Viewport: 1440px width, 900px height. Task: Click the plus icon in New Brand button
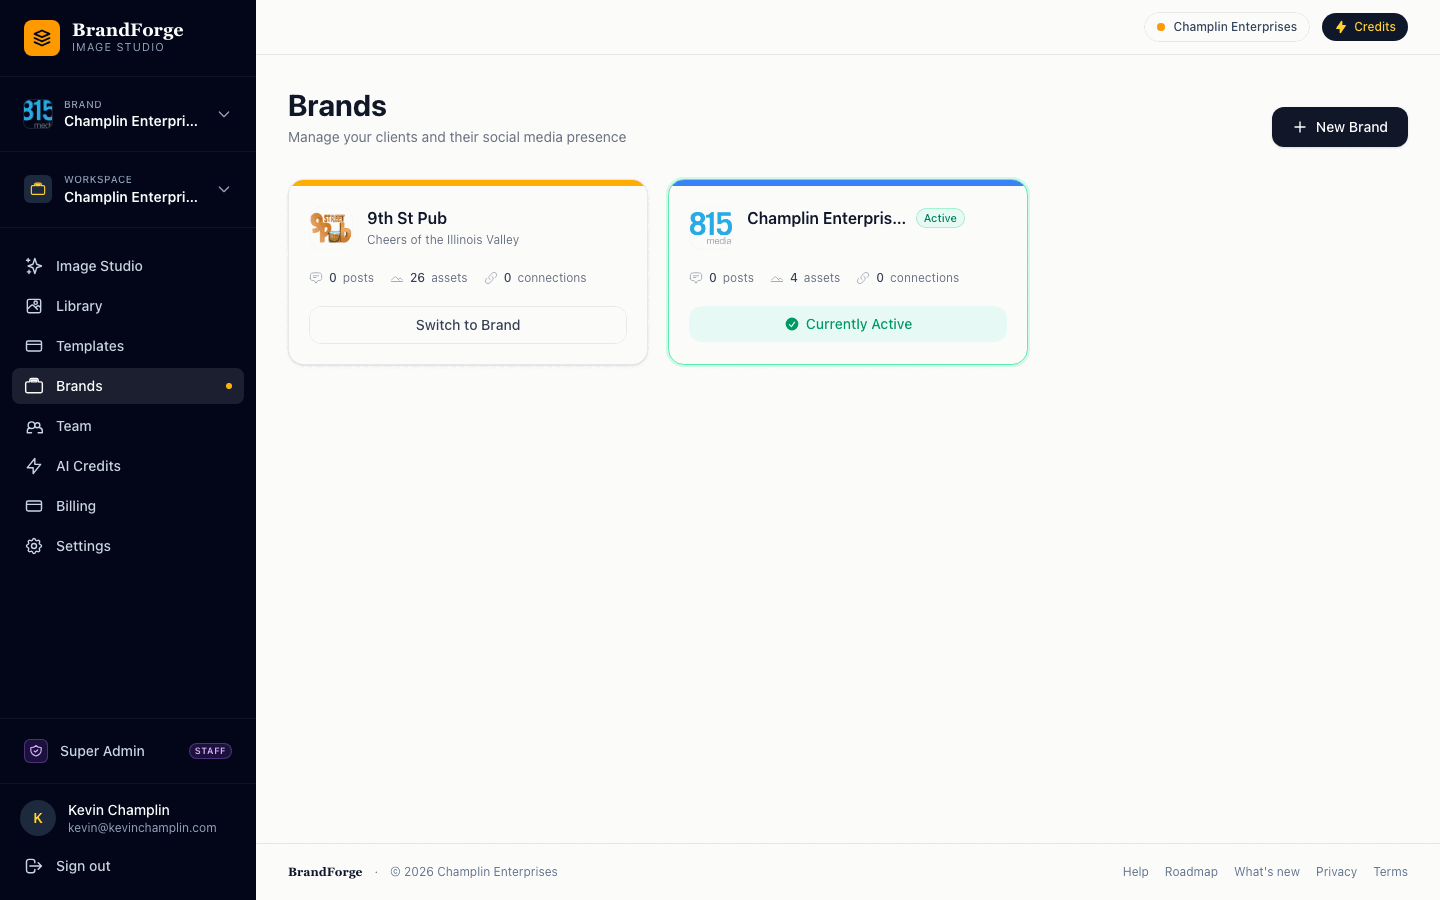pos(1300,127)
